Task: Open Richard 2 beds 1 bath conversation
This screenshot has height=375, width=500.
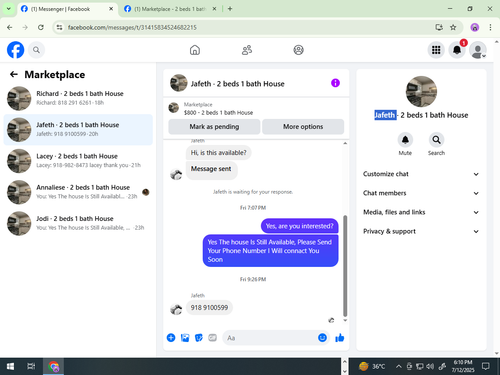Action: pos(78,98)
